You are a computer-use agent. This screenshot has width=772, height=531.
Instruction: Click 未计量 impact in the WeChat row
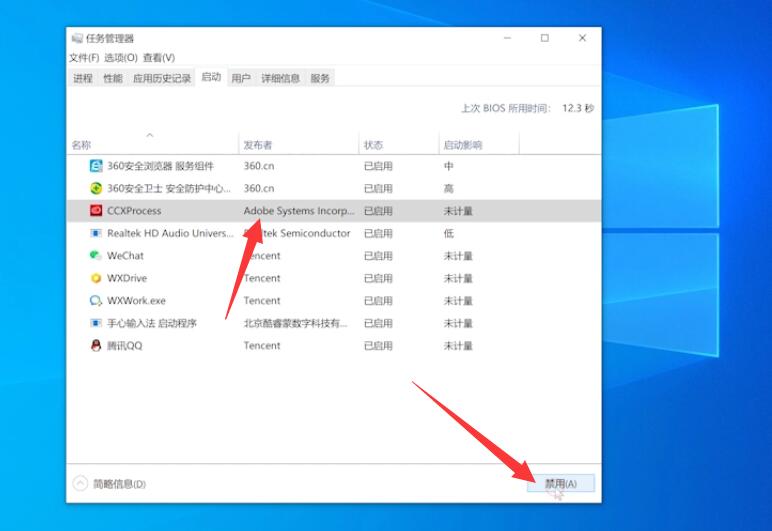pyautogui.click(x=458, y=255)
